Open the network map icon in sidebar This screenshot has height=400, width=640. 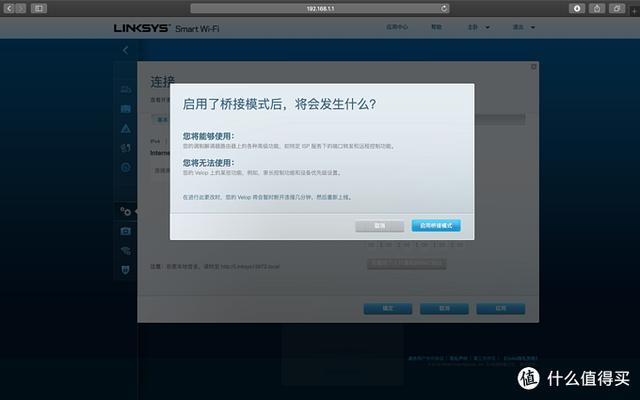[126, 90]
